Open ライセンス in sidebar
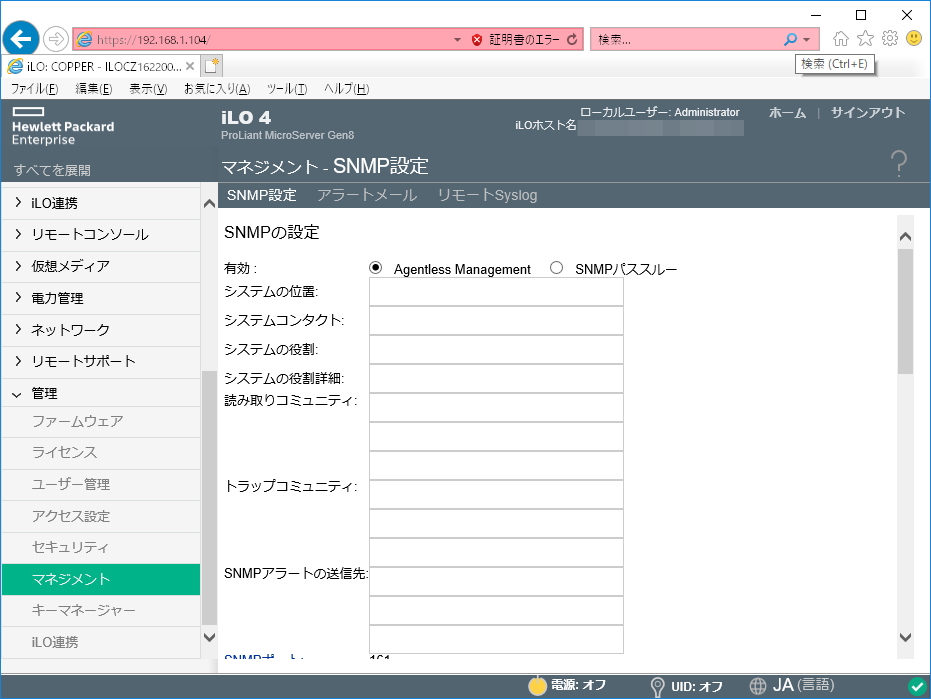The image size is (931, 699). 101,453
